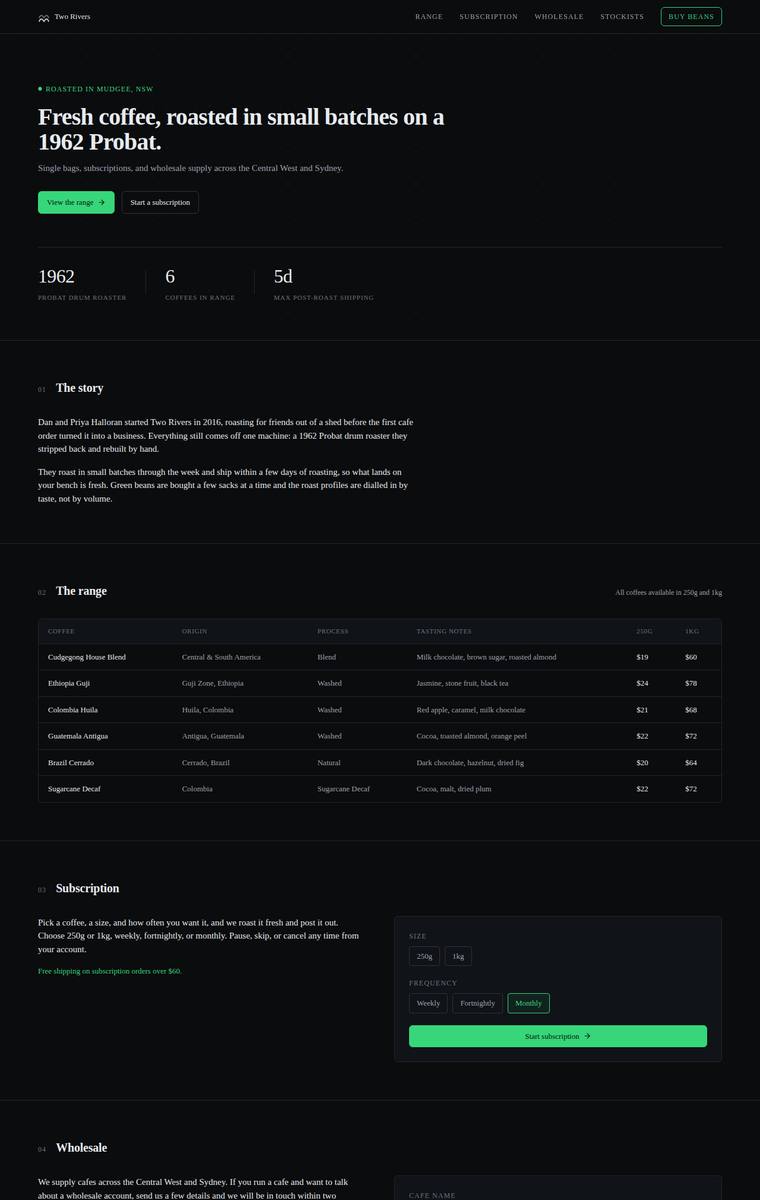Click the $68 price for Colombia Huila

coord(691,710)
